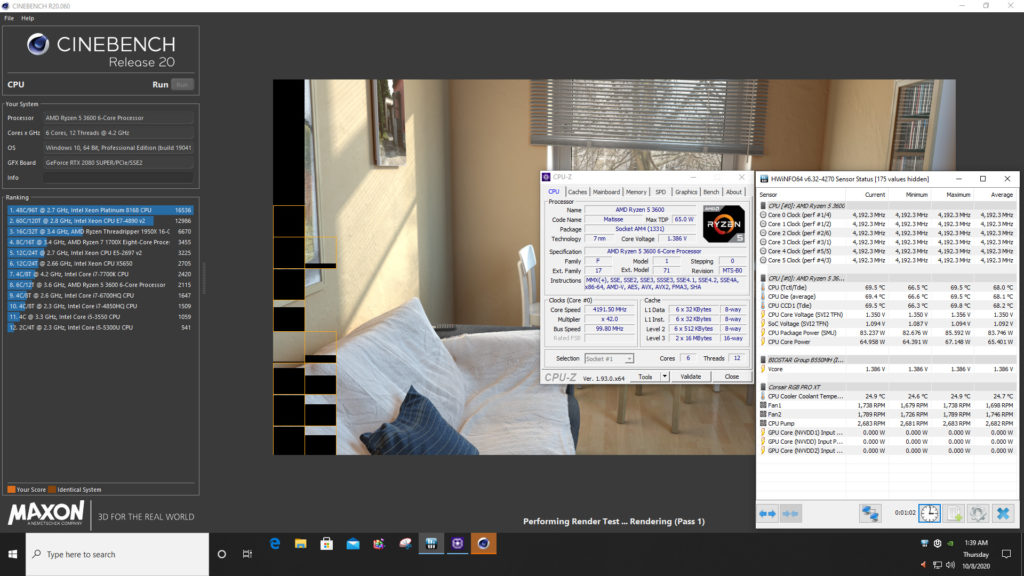1024x576 pixels.
Task: Start sensor logging with the sheet-plus icon
Action: 954,514
